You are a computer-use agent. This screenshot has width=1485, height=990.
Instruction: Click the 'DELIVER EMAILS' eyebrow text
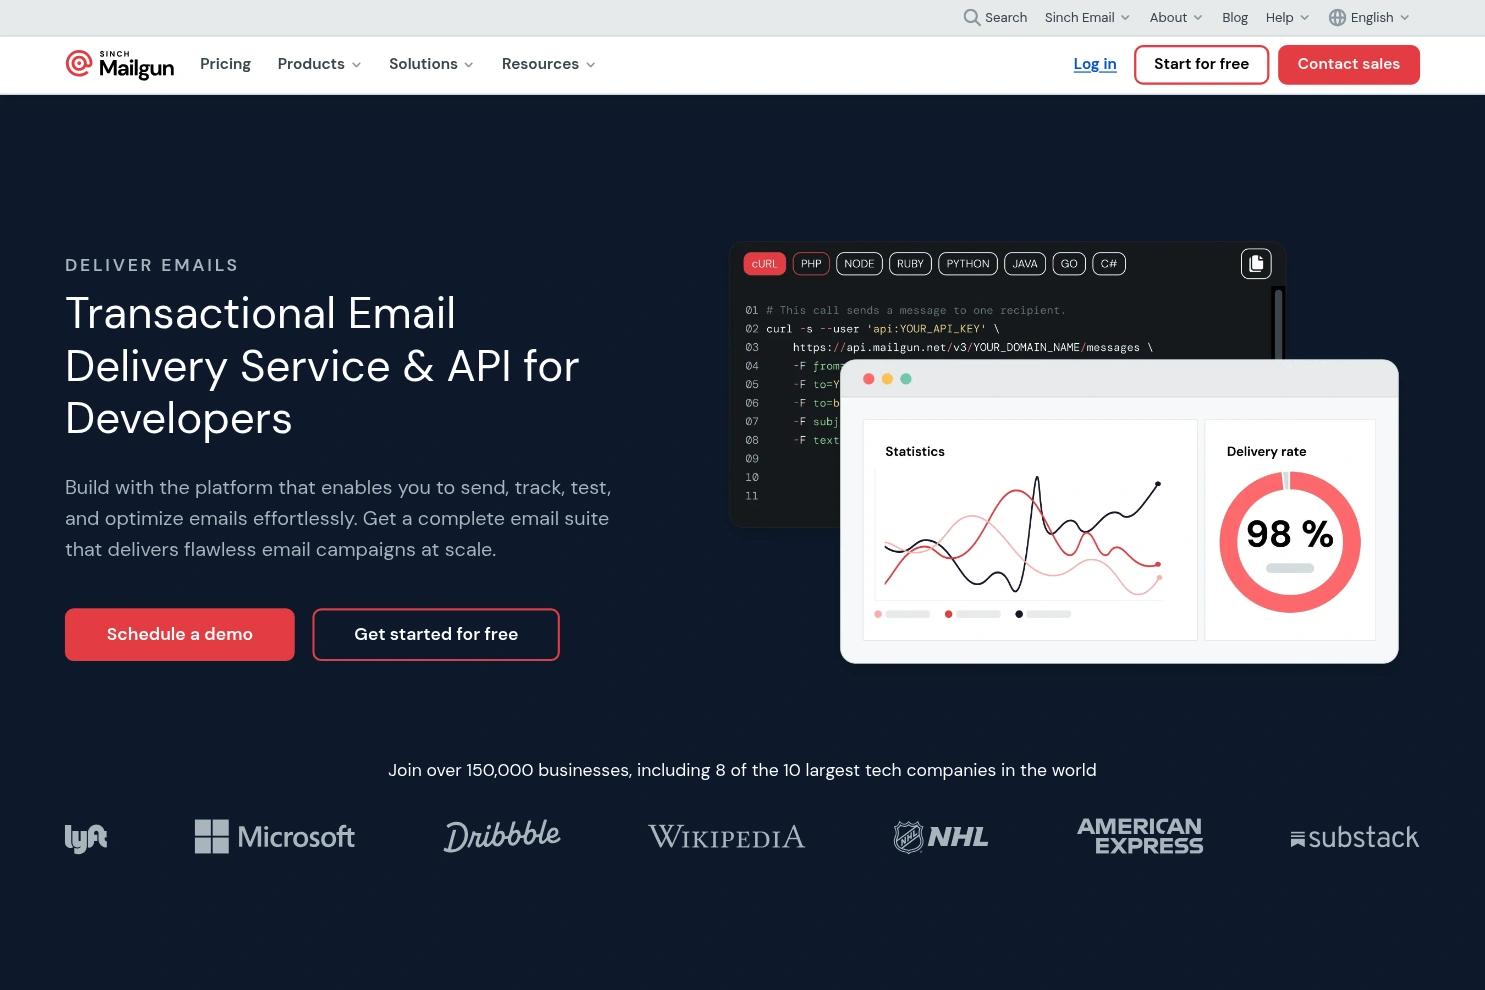152,265
